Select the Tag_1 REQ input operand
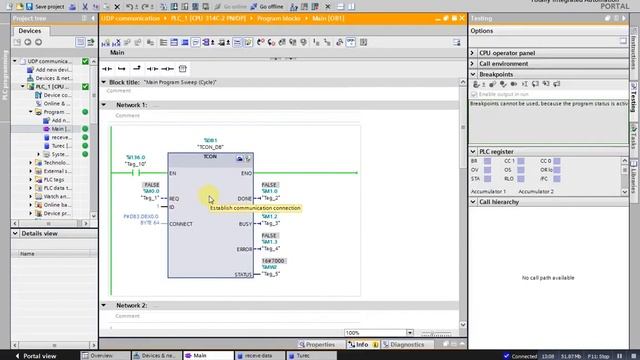 (x=150, y=198)
